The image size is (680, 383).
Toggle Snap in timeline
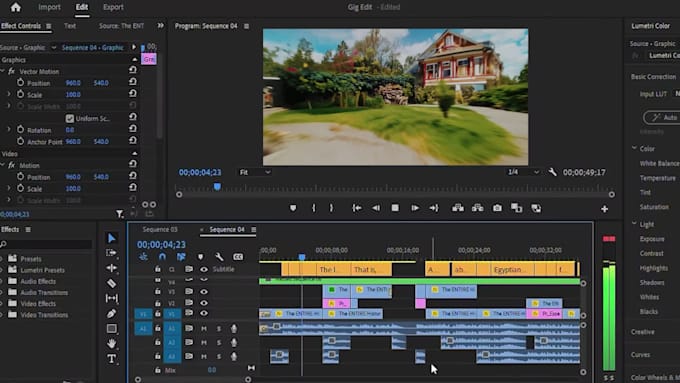tap(162, 257)
